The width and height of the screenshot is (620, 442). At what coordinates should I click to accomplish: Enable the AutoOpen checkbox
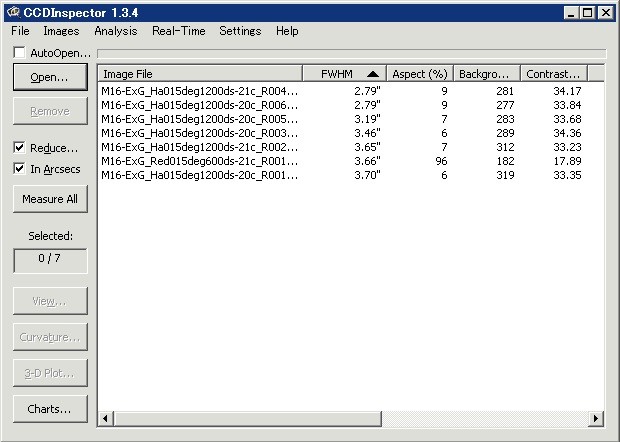[x=19, y=53]
